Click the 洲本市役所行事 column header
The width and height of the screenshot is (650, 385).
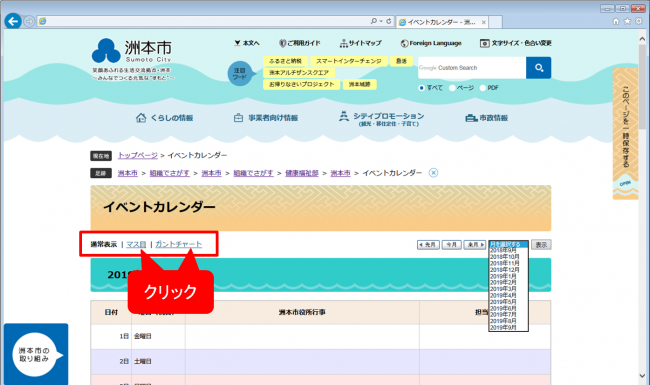(302, 312)
